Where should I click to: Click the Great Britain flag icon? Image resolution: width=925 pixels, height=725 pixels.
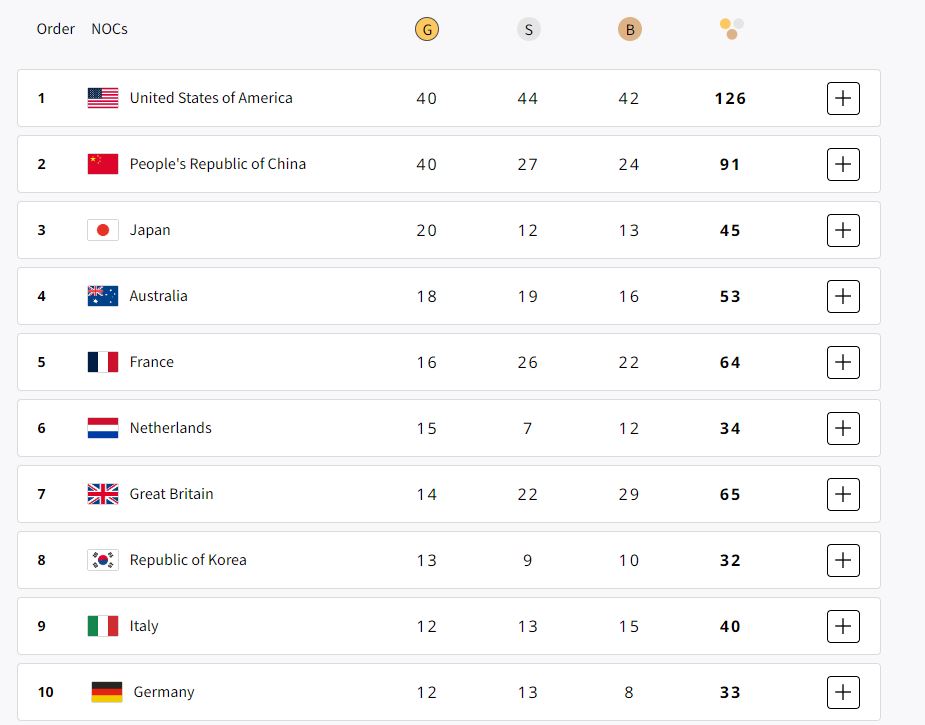pos(103,494)
